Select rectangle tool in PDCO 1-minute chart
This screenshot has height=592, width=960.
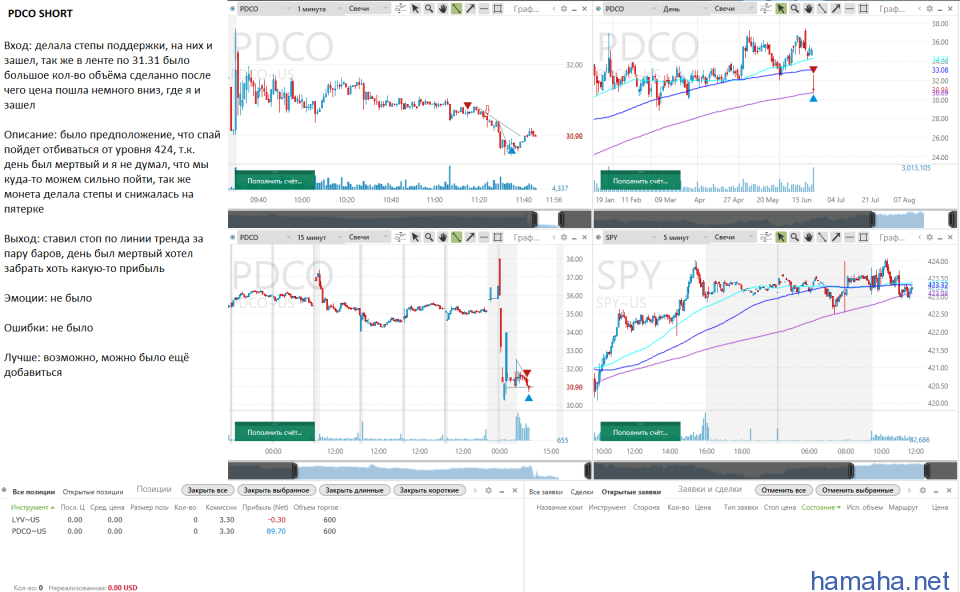pos(498,9)
